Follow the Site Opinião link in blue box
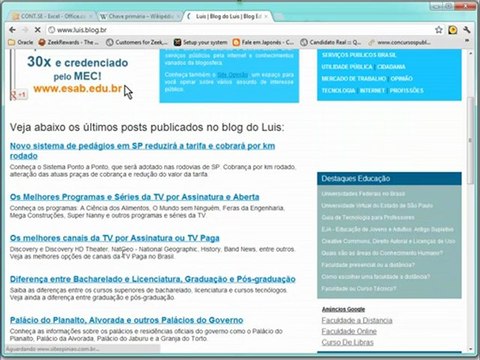The height and width of the screenshot is (360, 480). pos(232,75)
